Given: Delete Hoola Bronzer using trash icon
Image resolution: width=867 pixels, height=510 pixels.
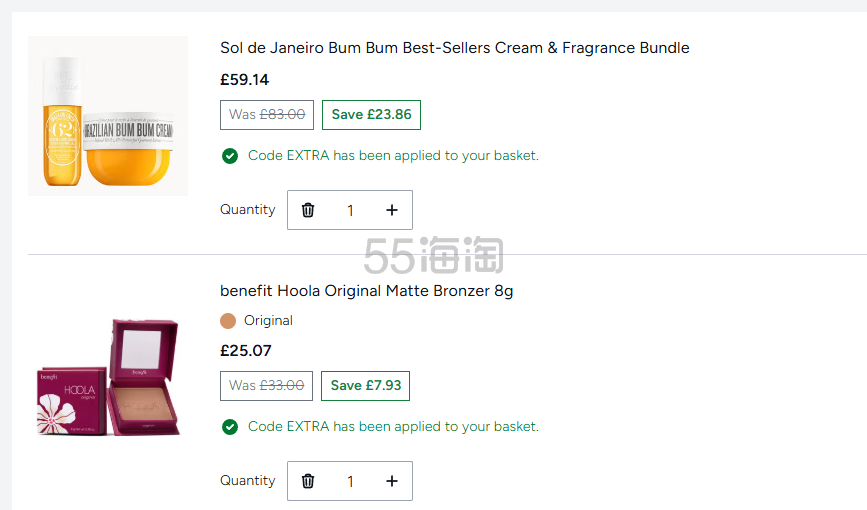Looking at the screenshot, I should (x=308, y=481).
